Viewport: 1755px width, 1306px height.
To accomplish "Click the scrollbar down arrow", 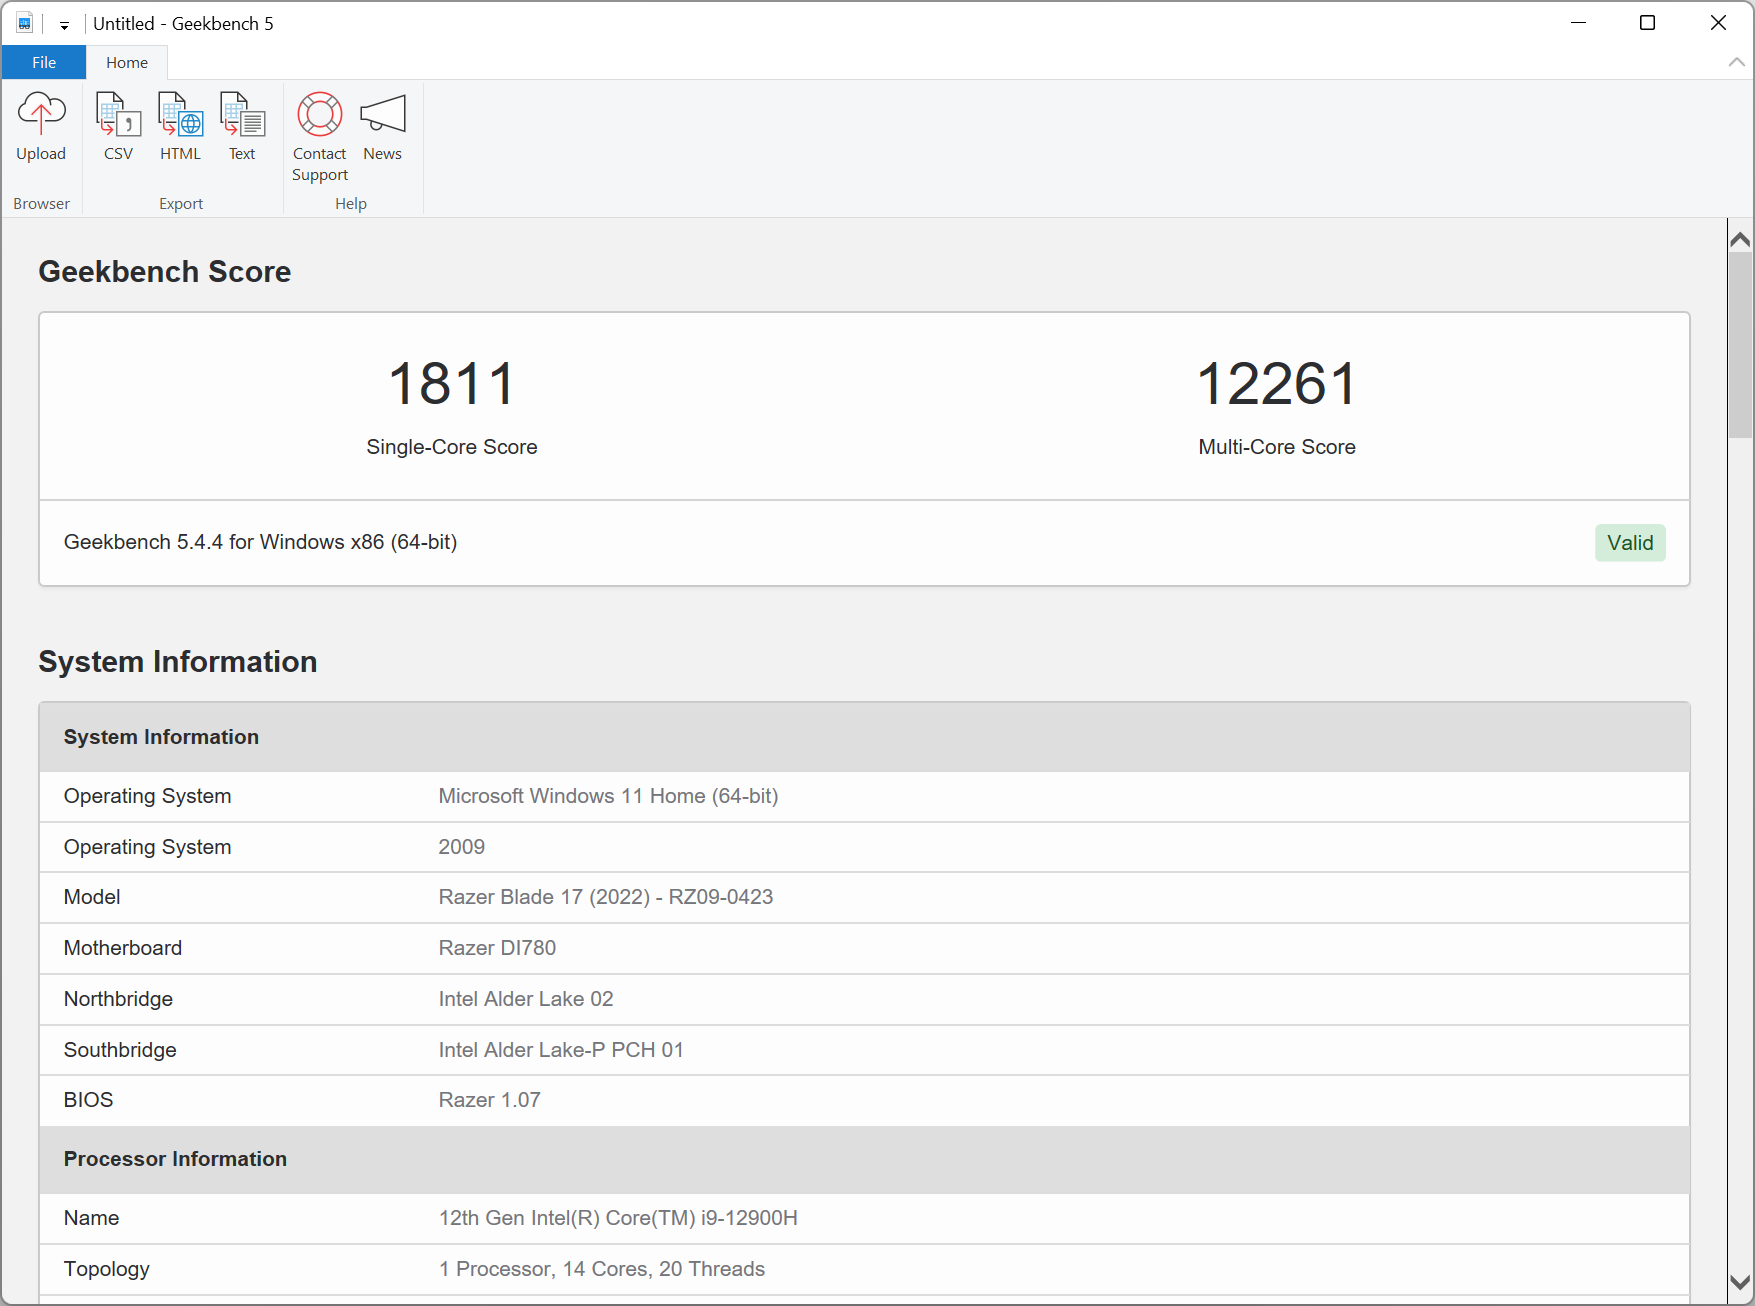I will pos(1740,1282).
